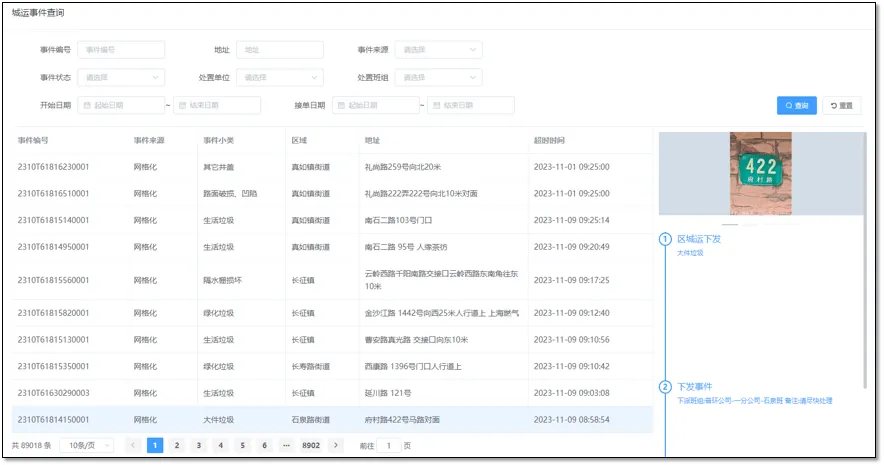Select row 2310T61815820001
This screenshot has height=465, width=884.
(332, 313)
